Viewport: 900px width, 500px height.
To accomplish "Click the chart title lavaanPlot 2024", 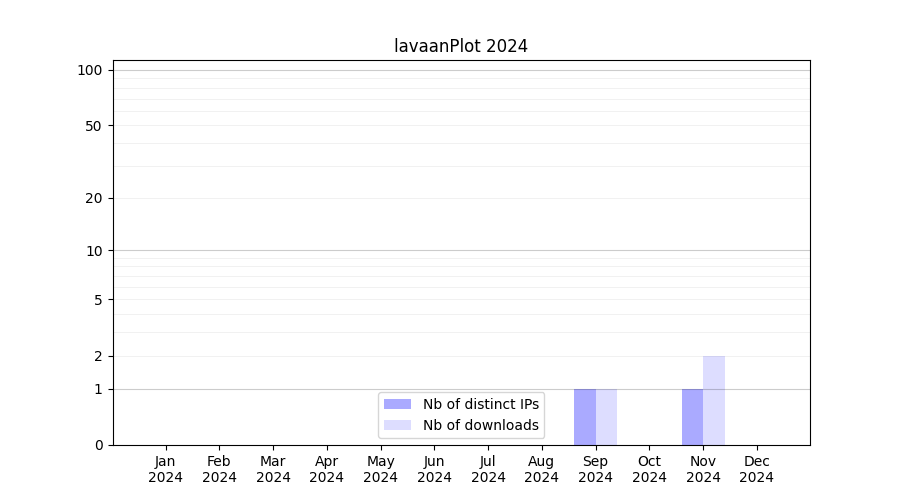I will pos(461,46).
